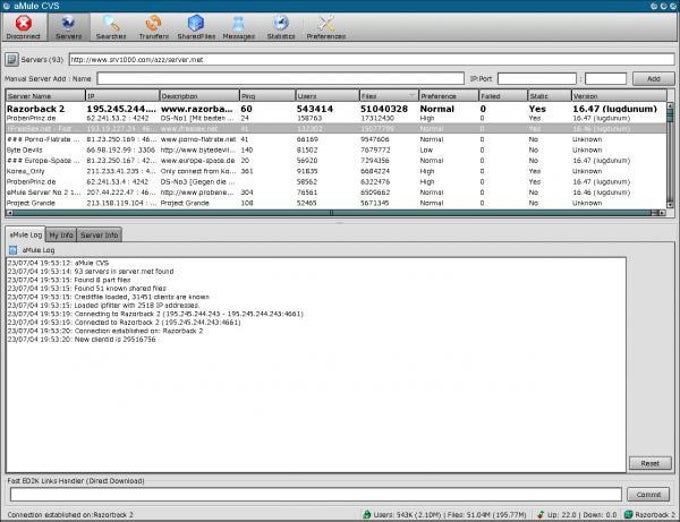Open the Preferences toolbar section
Image resolution: width=680 pixels, height=522 pixels.
click(x=326, y=27)
